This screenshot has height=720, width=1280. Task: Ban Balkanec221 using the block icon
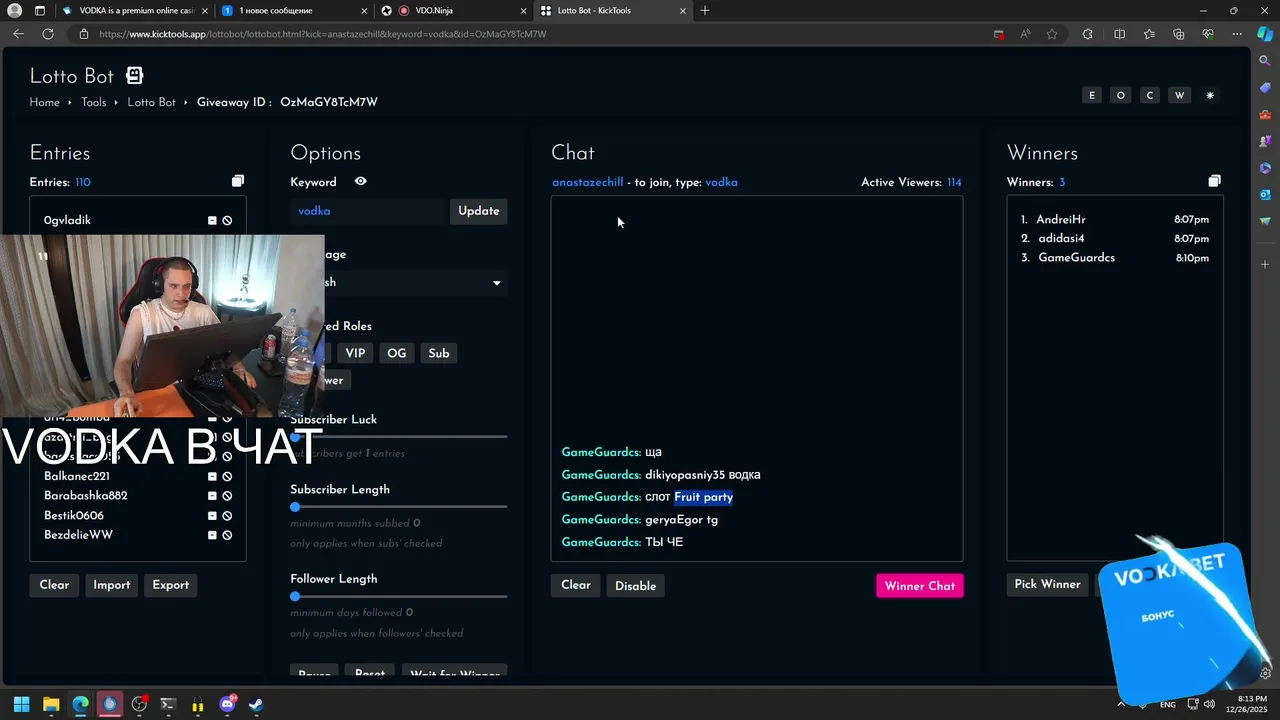coord(227,476)
